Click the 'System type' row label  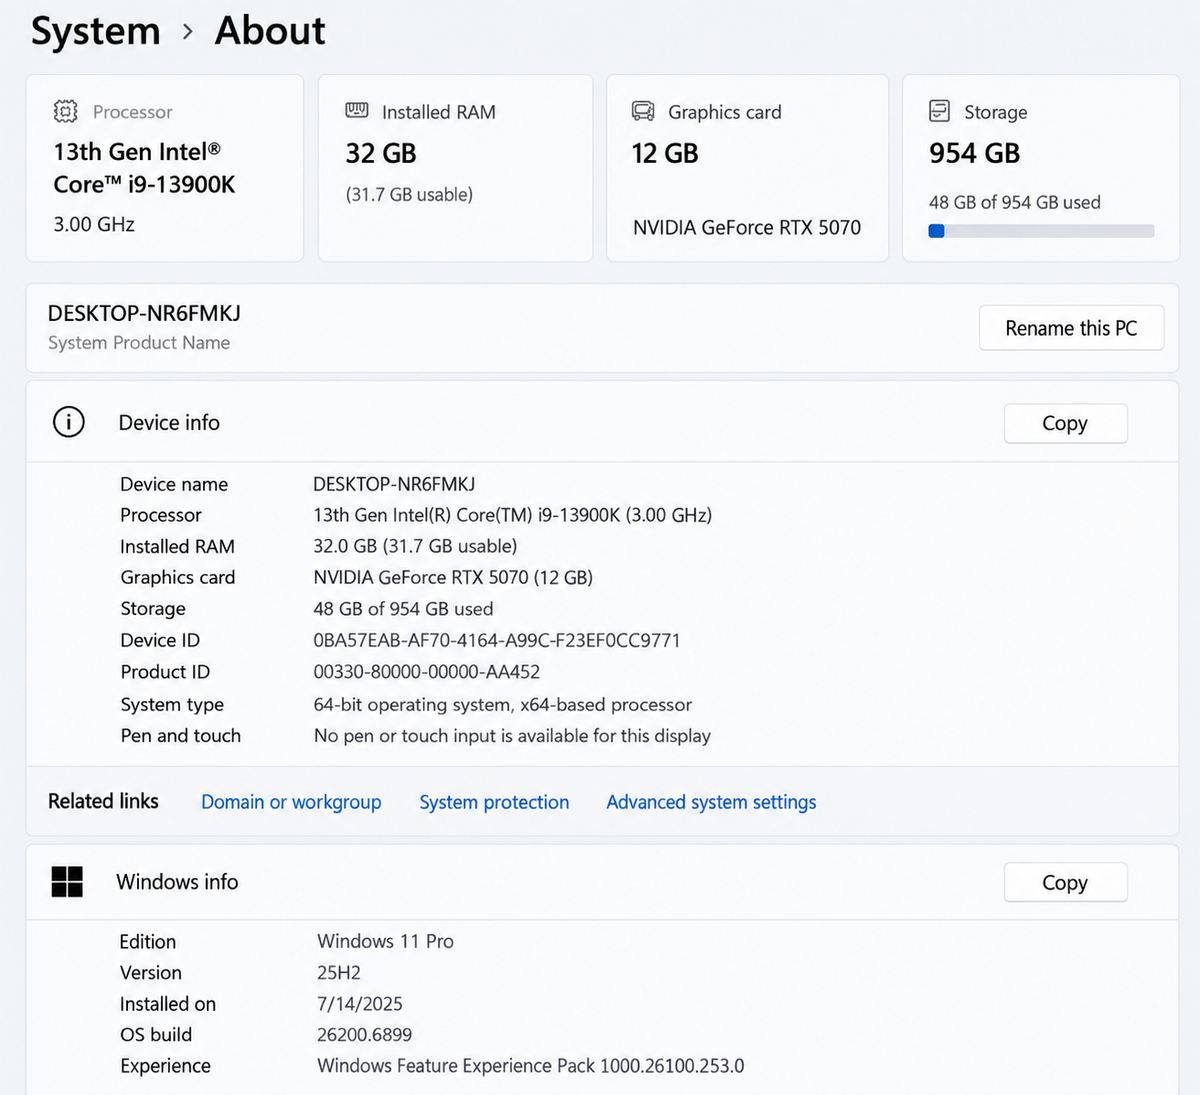pyautogui.click(x=172, y=705)
